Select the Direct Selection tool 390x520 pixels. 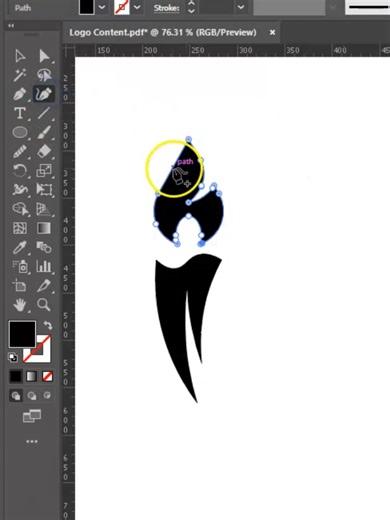(x=44, y=56)
